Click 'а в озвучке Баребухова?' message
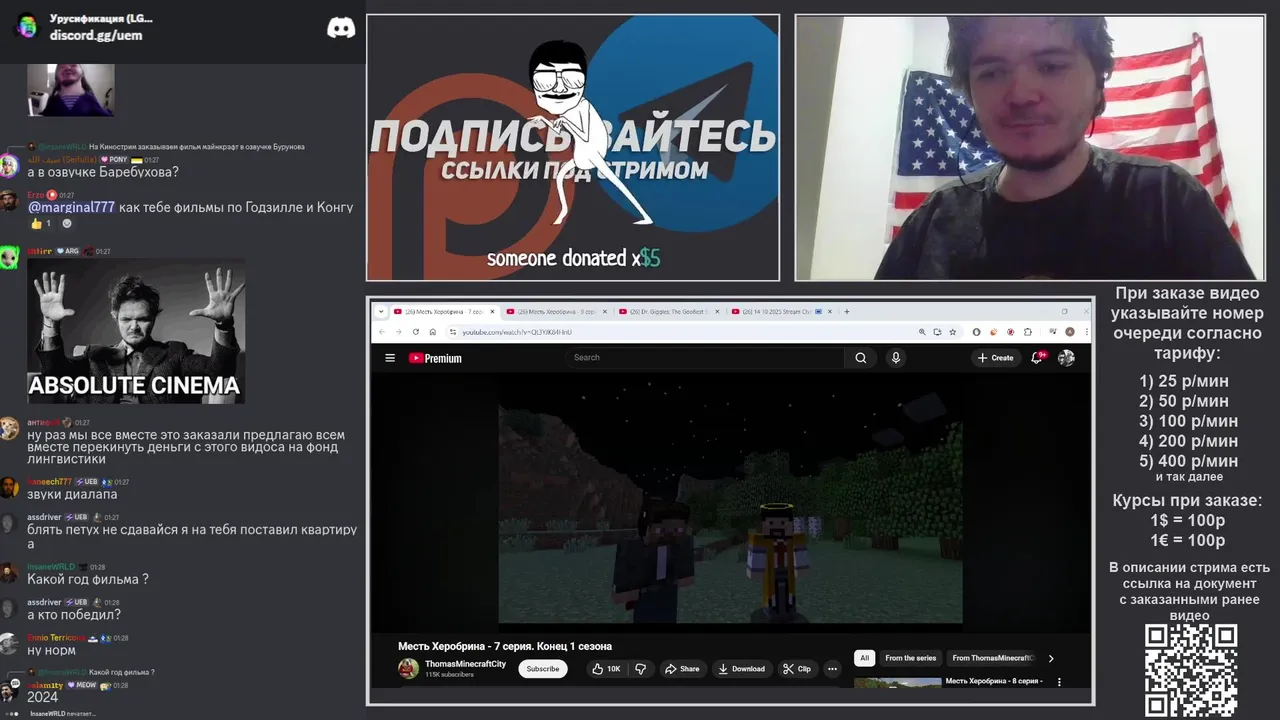The width and height of the screenshot is (1280, 720). coord(103,172)
